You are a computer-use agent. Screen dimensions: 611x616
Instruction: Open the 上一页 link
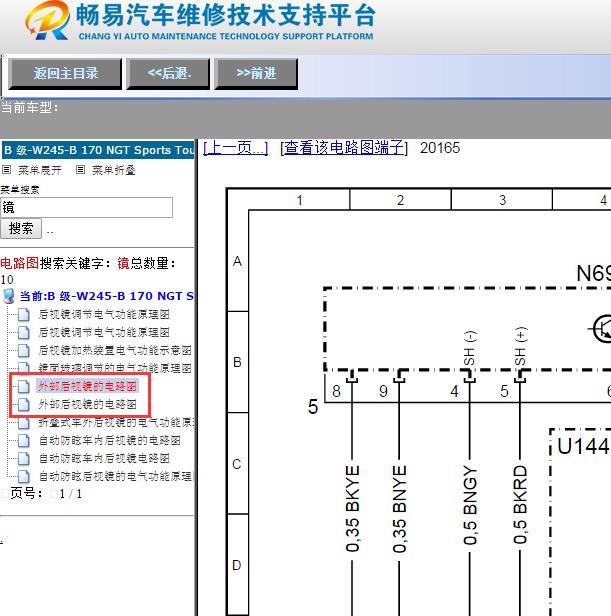(x=236, y=148)
